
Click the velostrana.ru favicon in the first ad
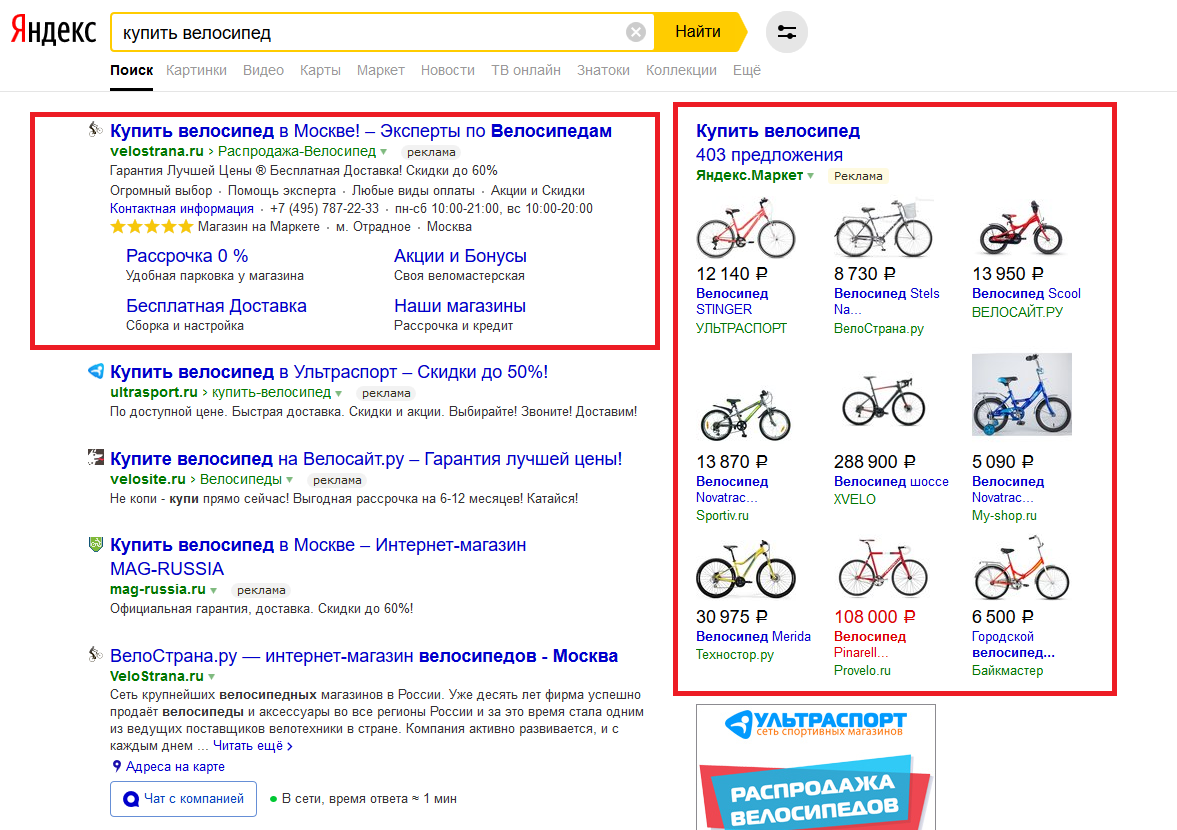coord(95,129)
